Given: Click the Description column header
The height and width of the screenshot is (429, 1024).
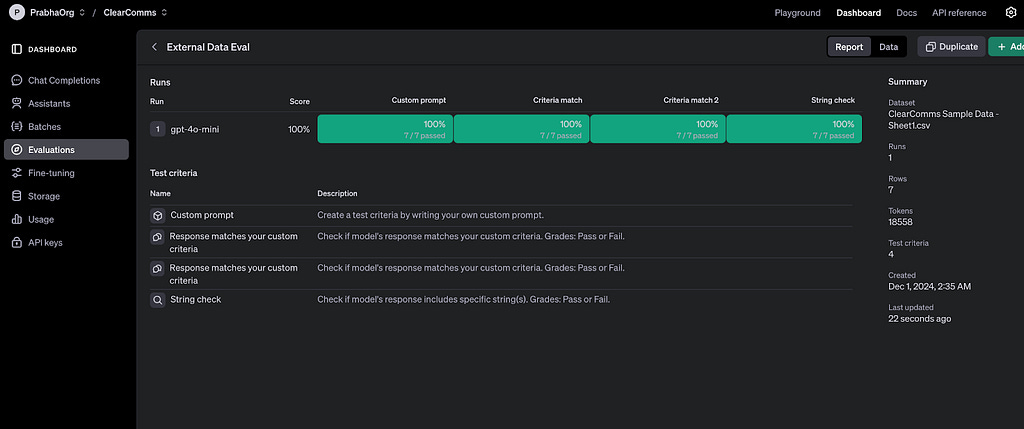Looking at the screenshot, I should (337, 193).
